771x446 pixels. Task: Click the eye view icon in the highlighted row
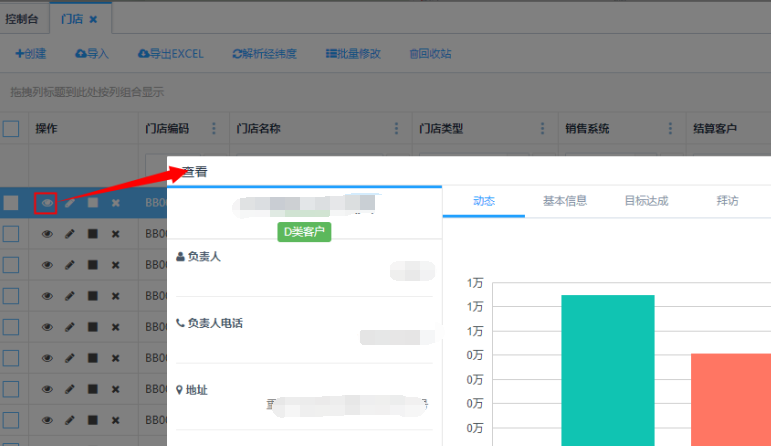pos(46,203)
